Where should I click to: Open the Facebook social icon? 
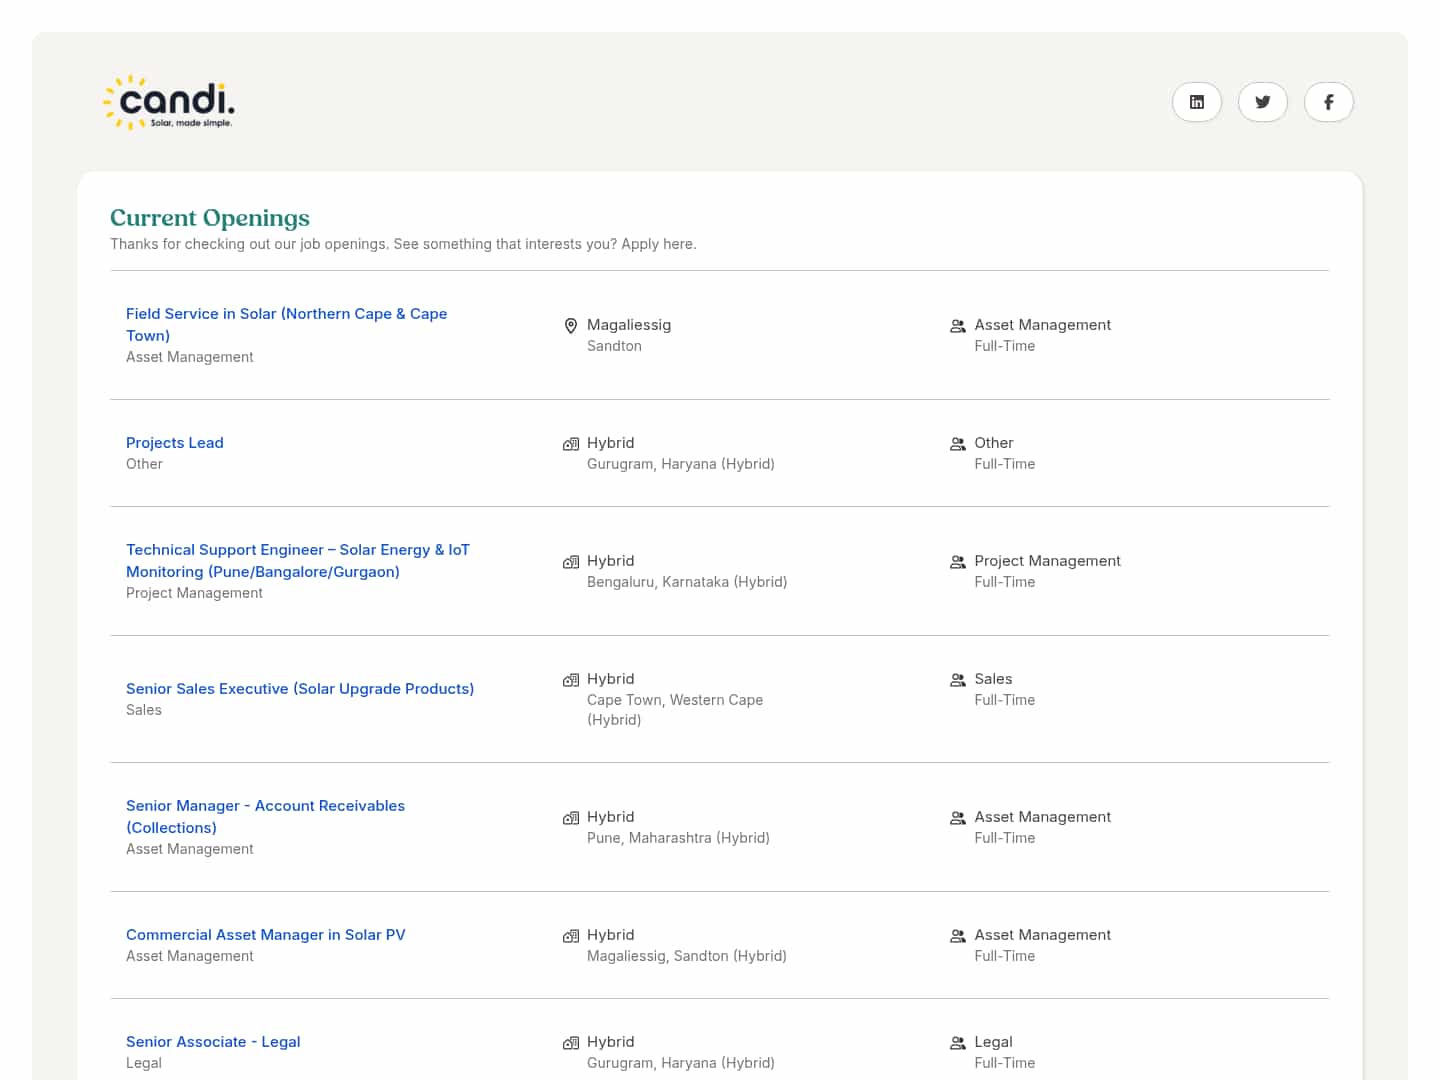1328,102
